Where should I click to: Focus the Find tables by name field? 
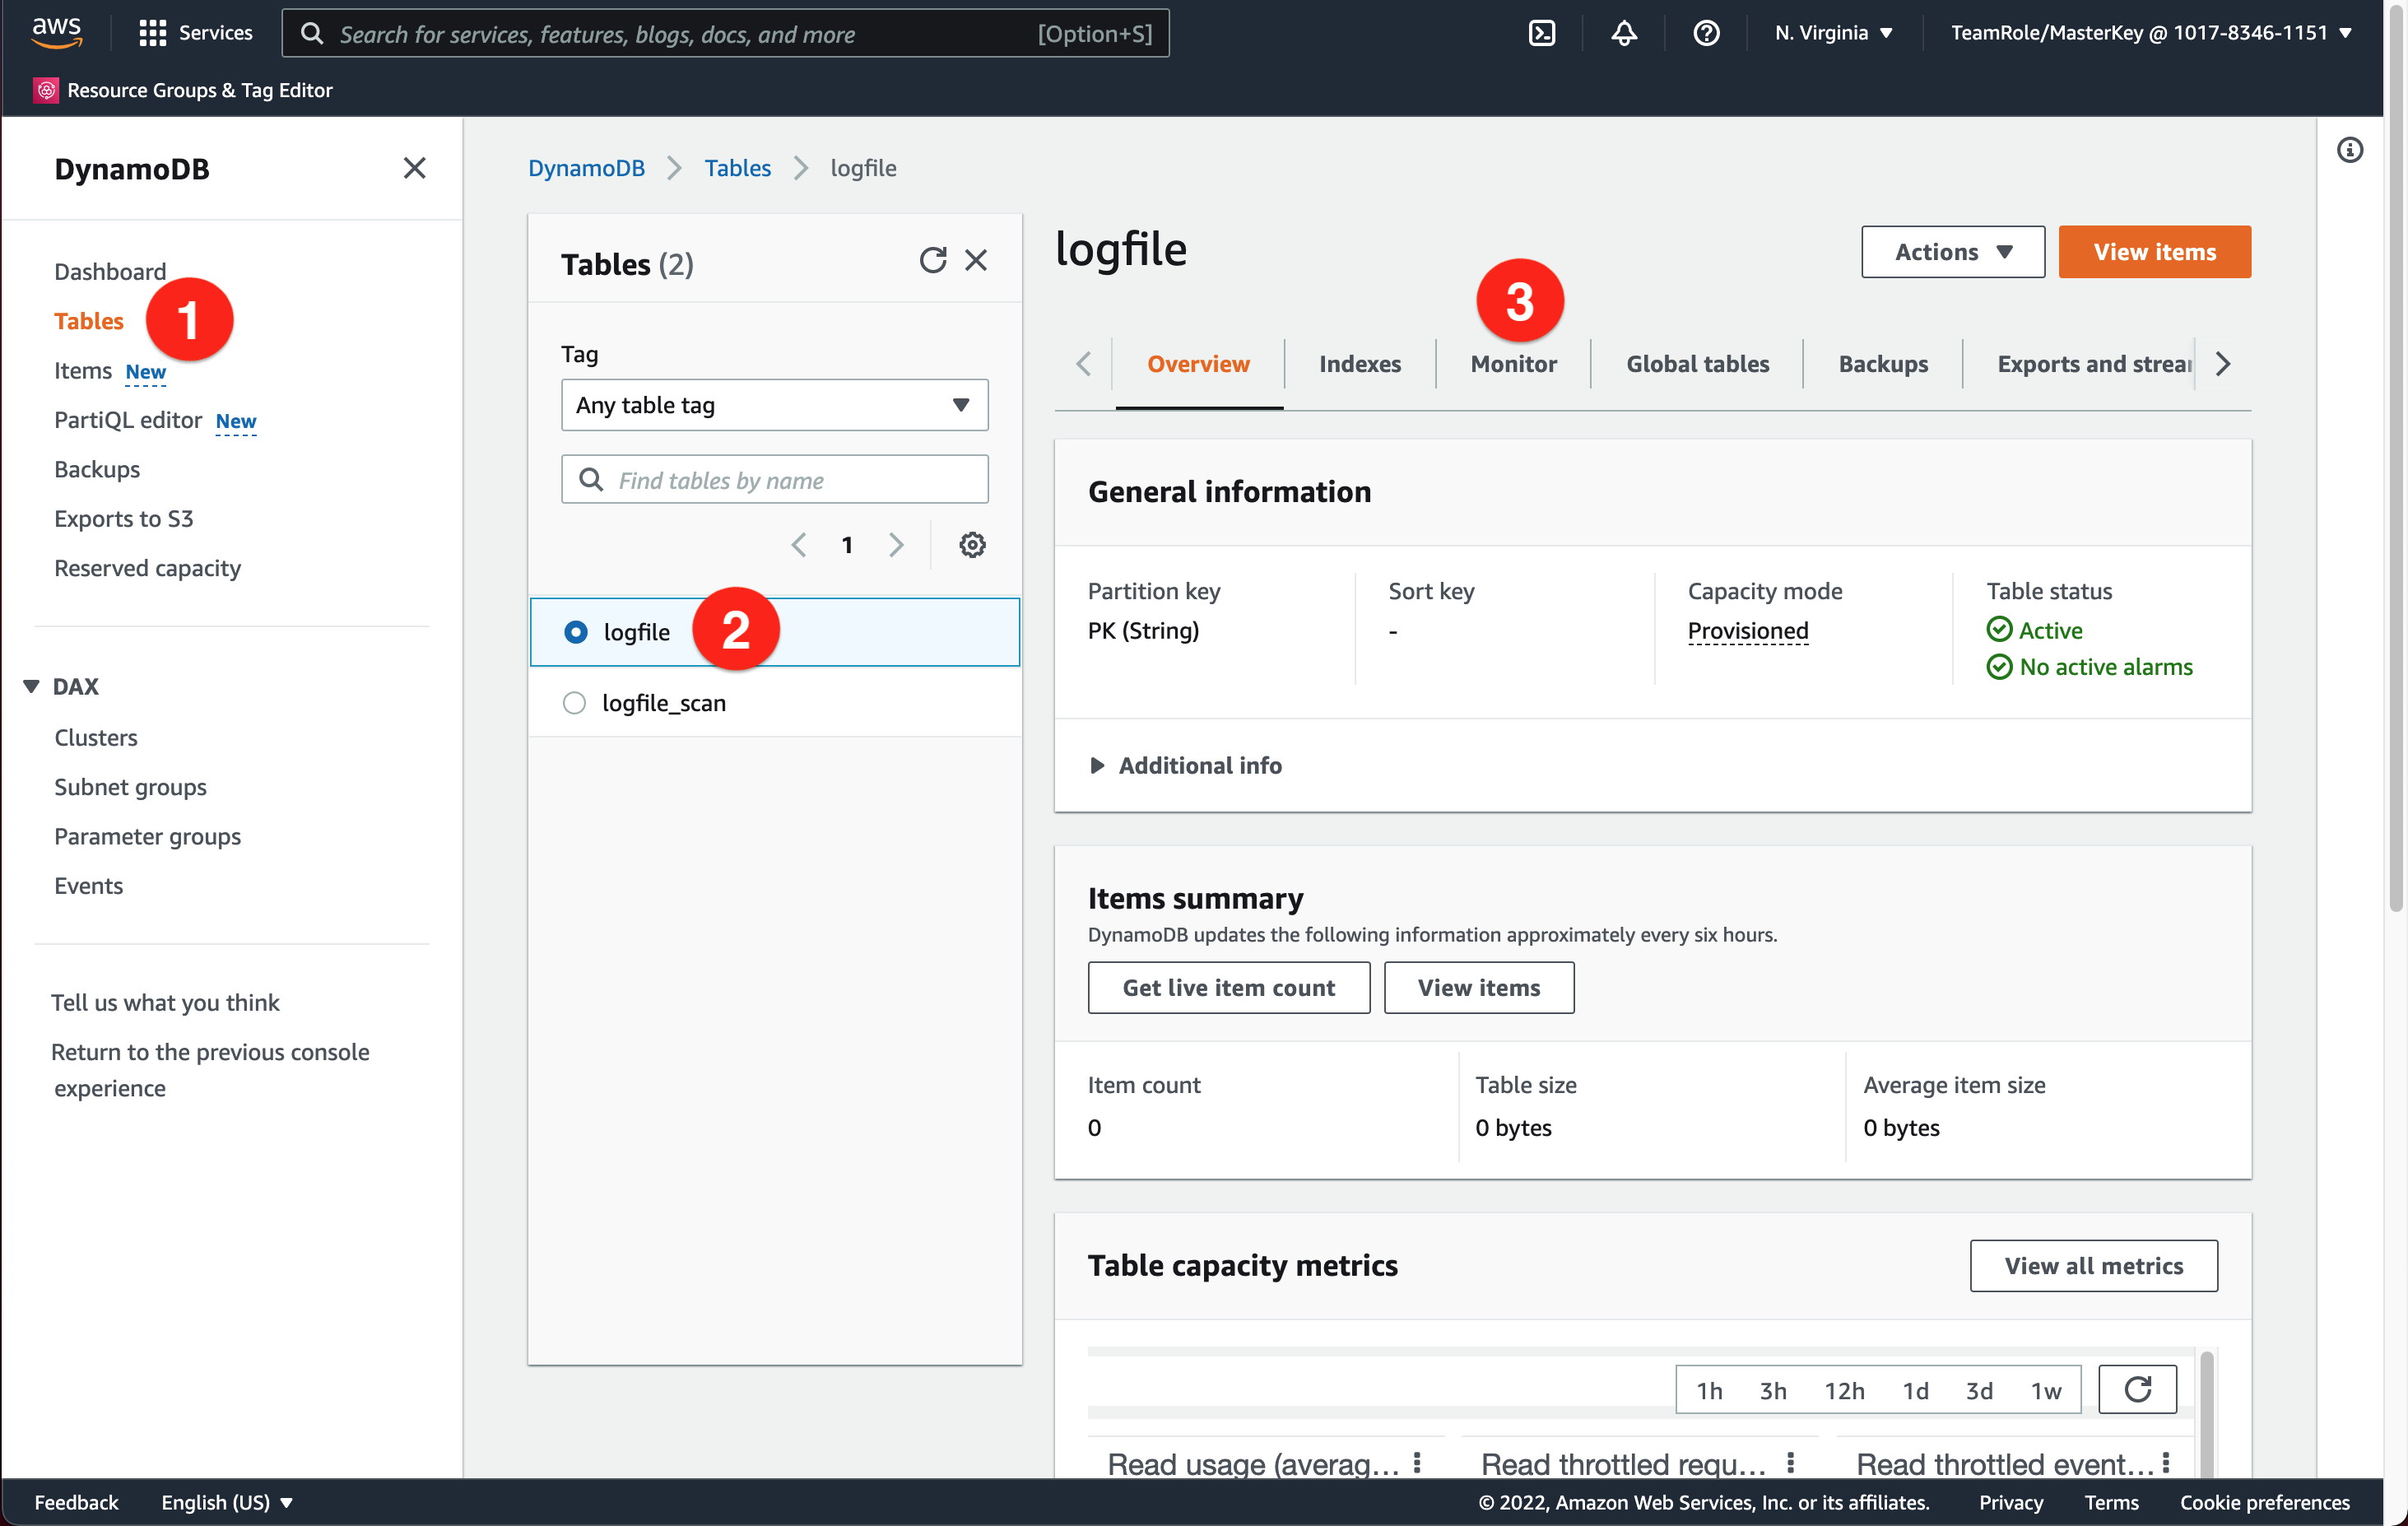pos(775,480)
